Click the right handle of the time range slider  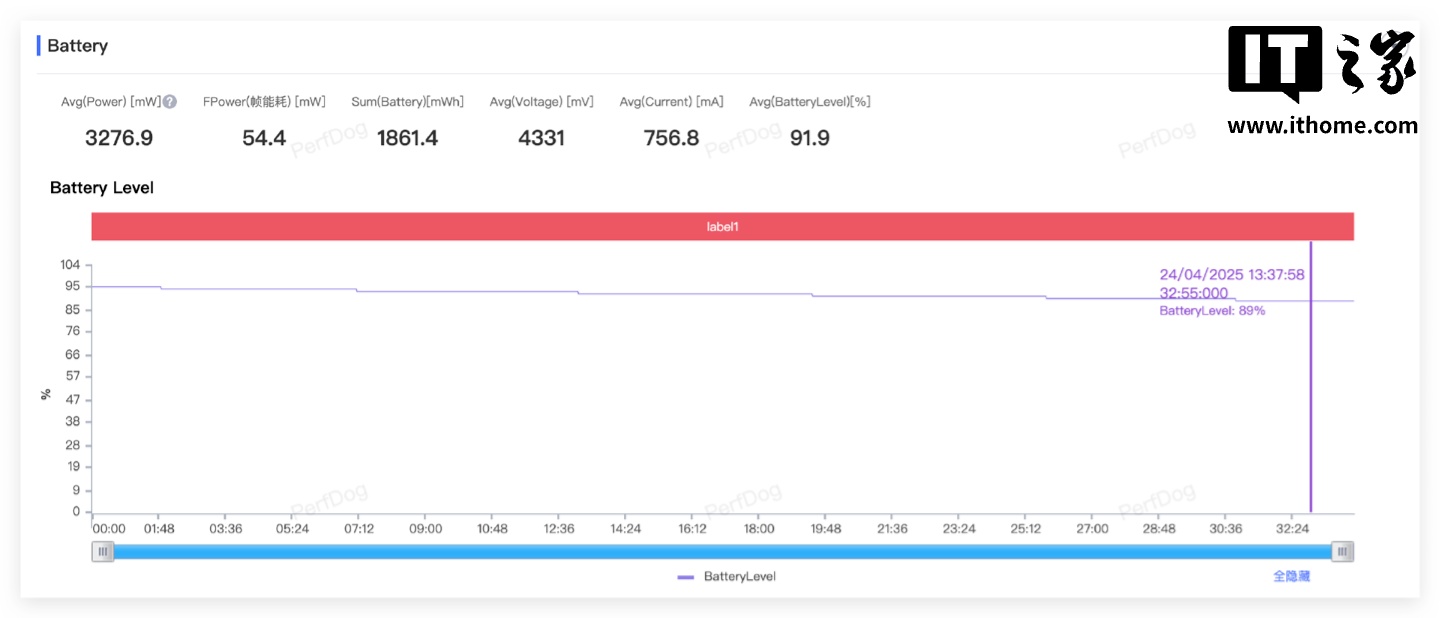click(1343, 551)
